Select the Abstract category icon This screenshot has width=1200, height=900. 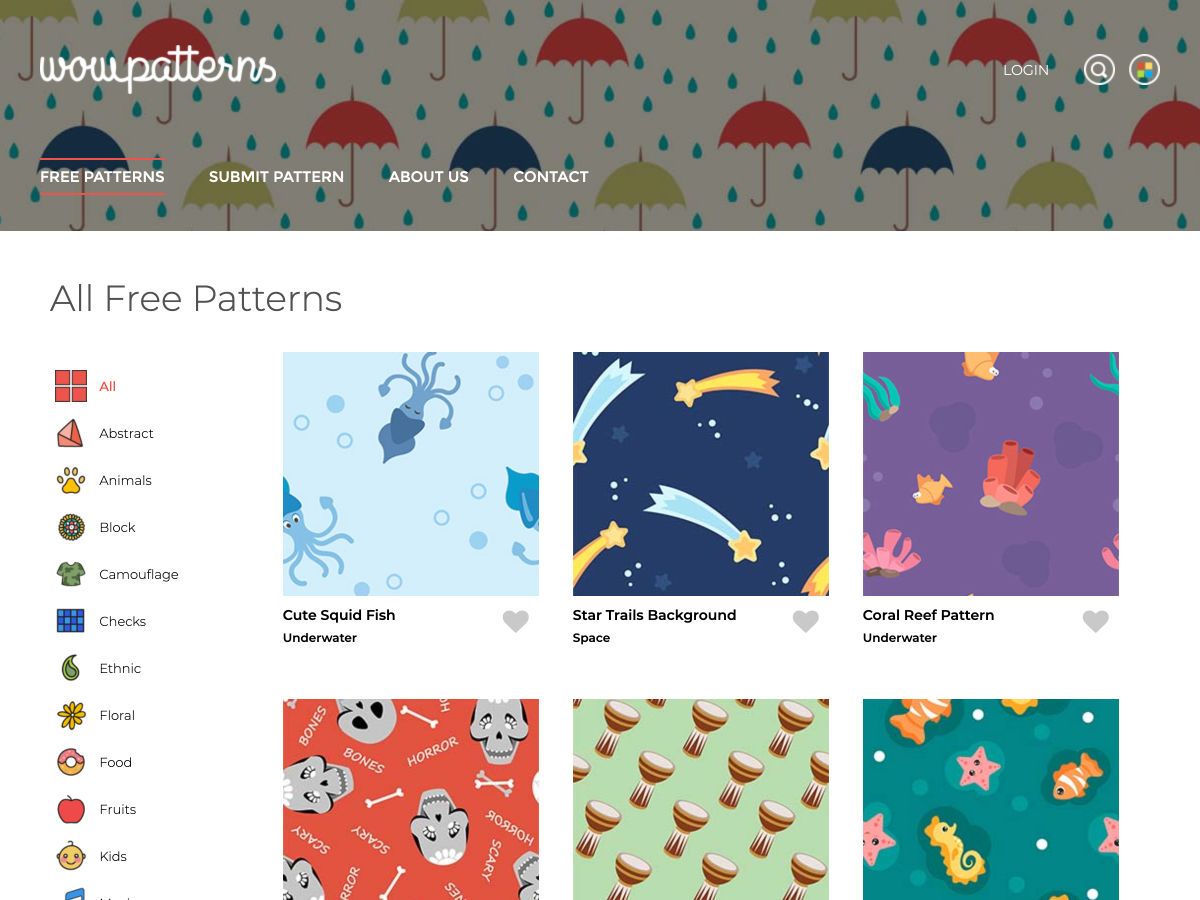pyautogui.click(x=70, y=433)
